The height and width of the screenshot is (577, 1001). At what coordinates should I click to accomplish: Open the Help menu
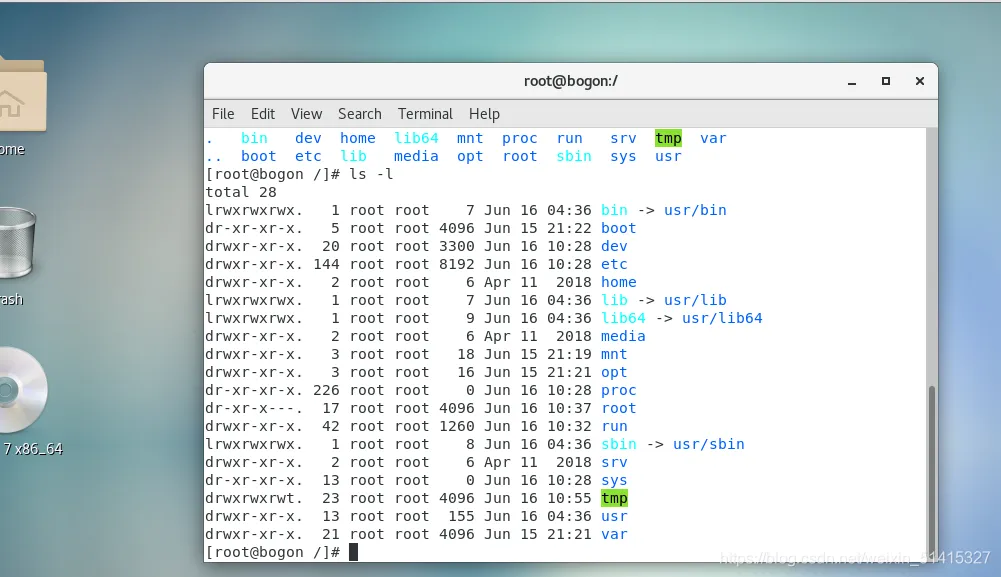coord(484,114)
